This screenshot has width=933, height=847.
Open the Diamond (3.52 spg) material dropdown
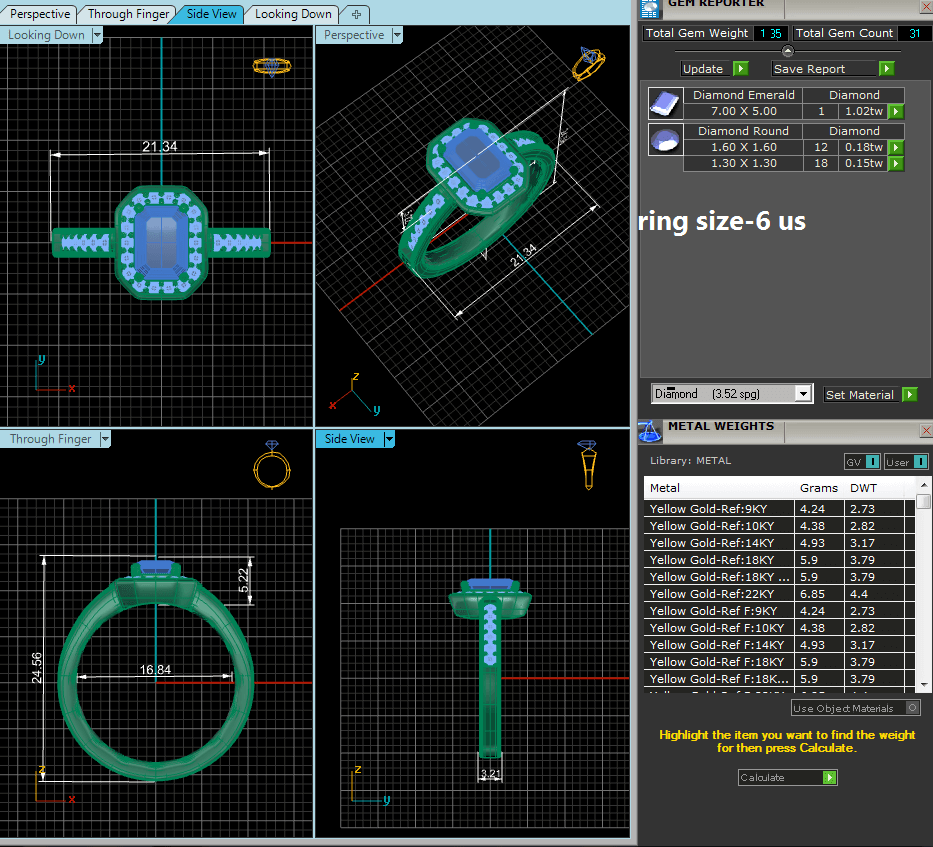[802, 395]
